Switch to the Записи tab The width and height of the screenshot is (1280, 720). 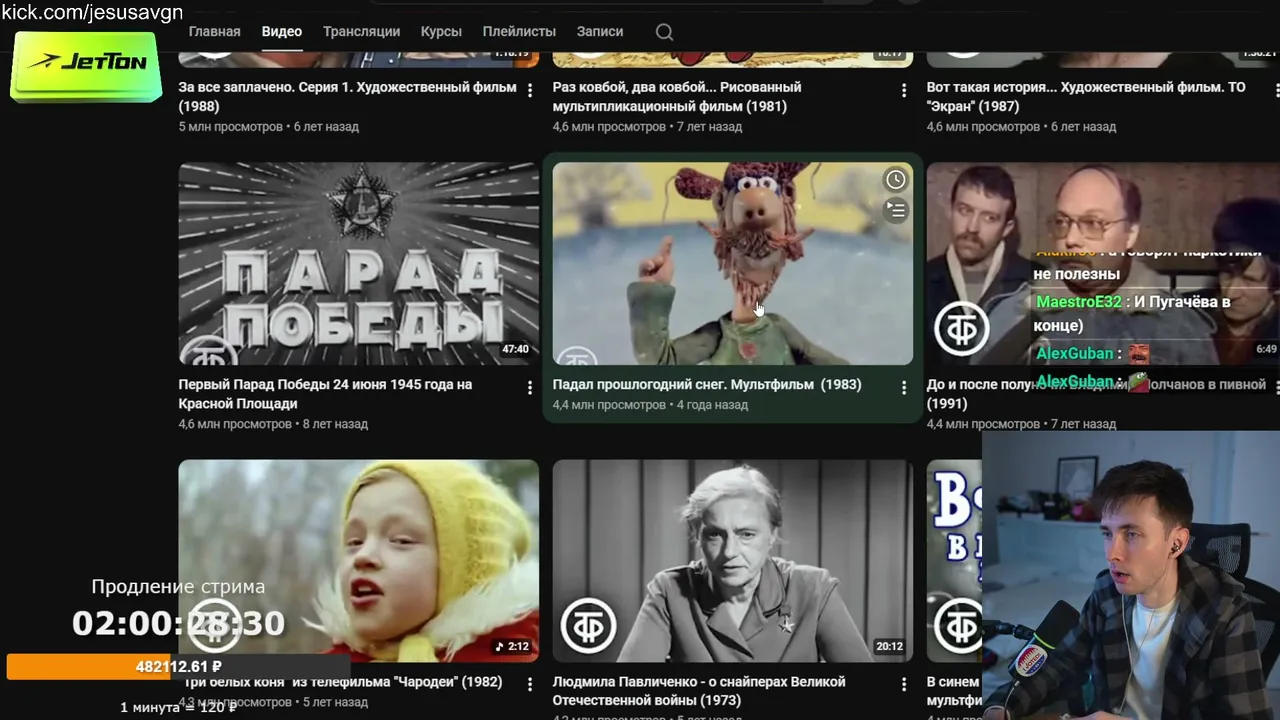click(600, 32)
